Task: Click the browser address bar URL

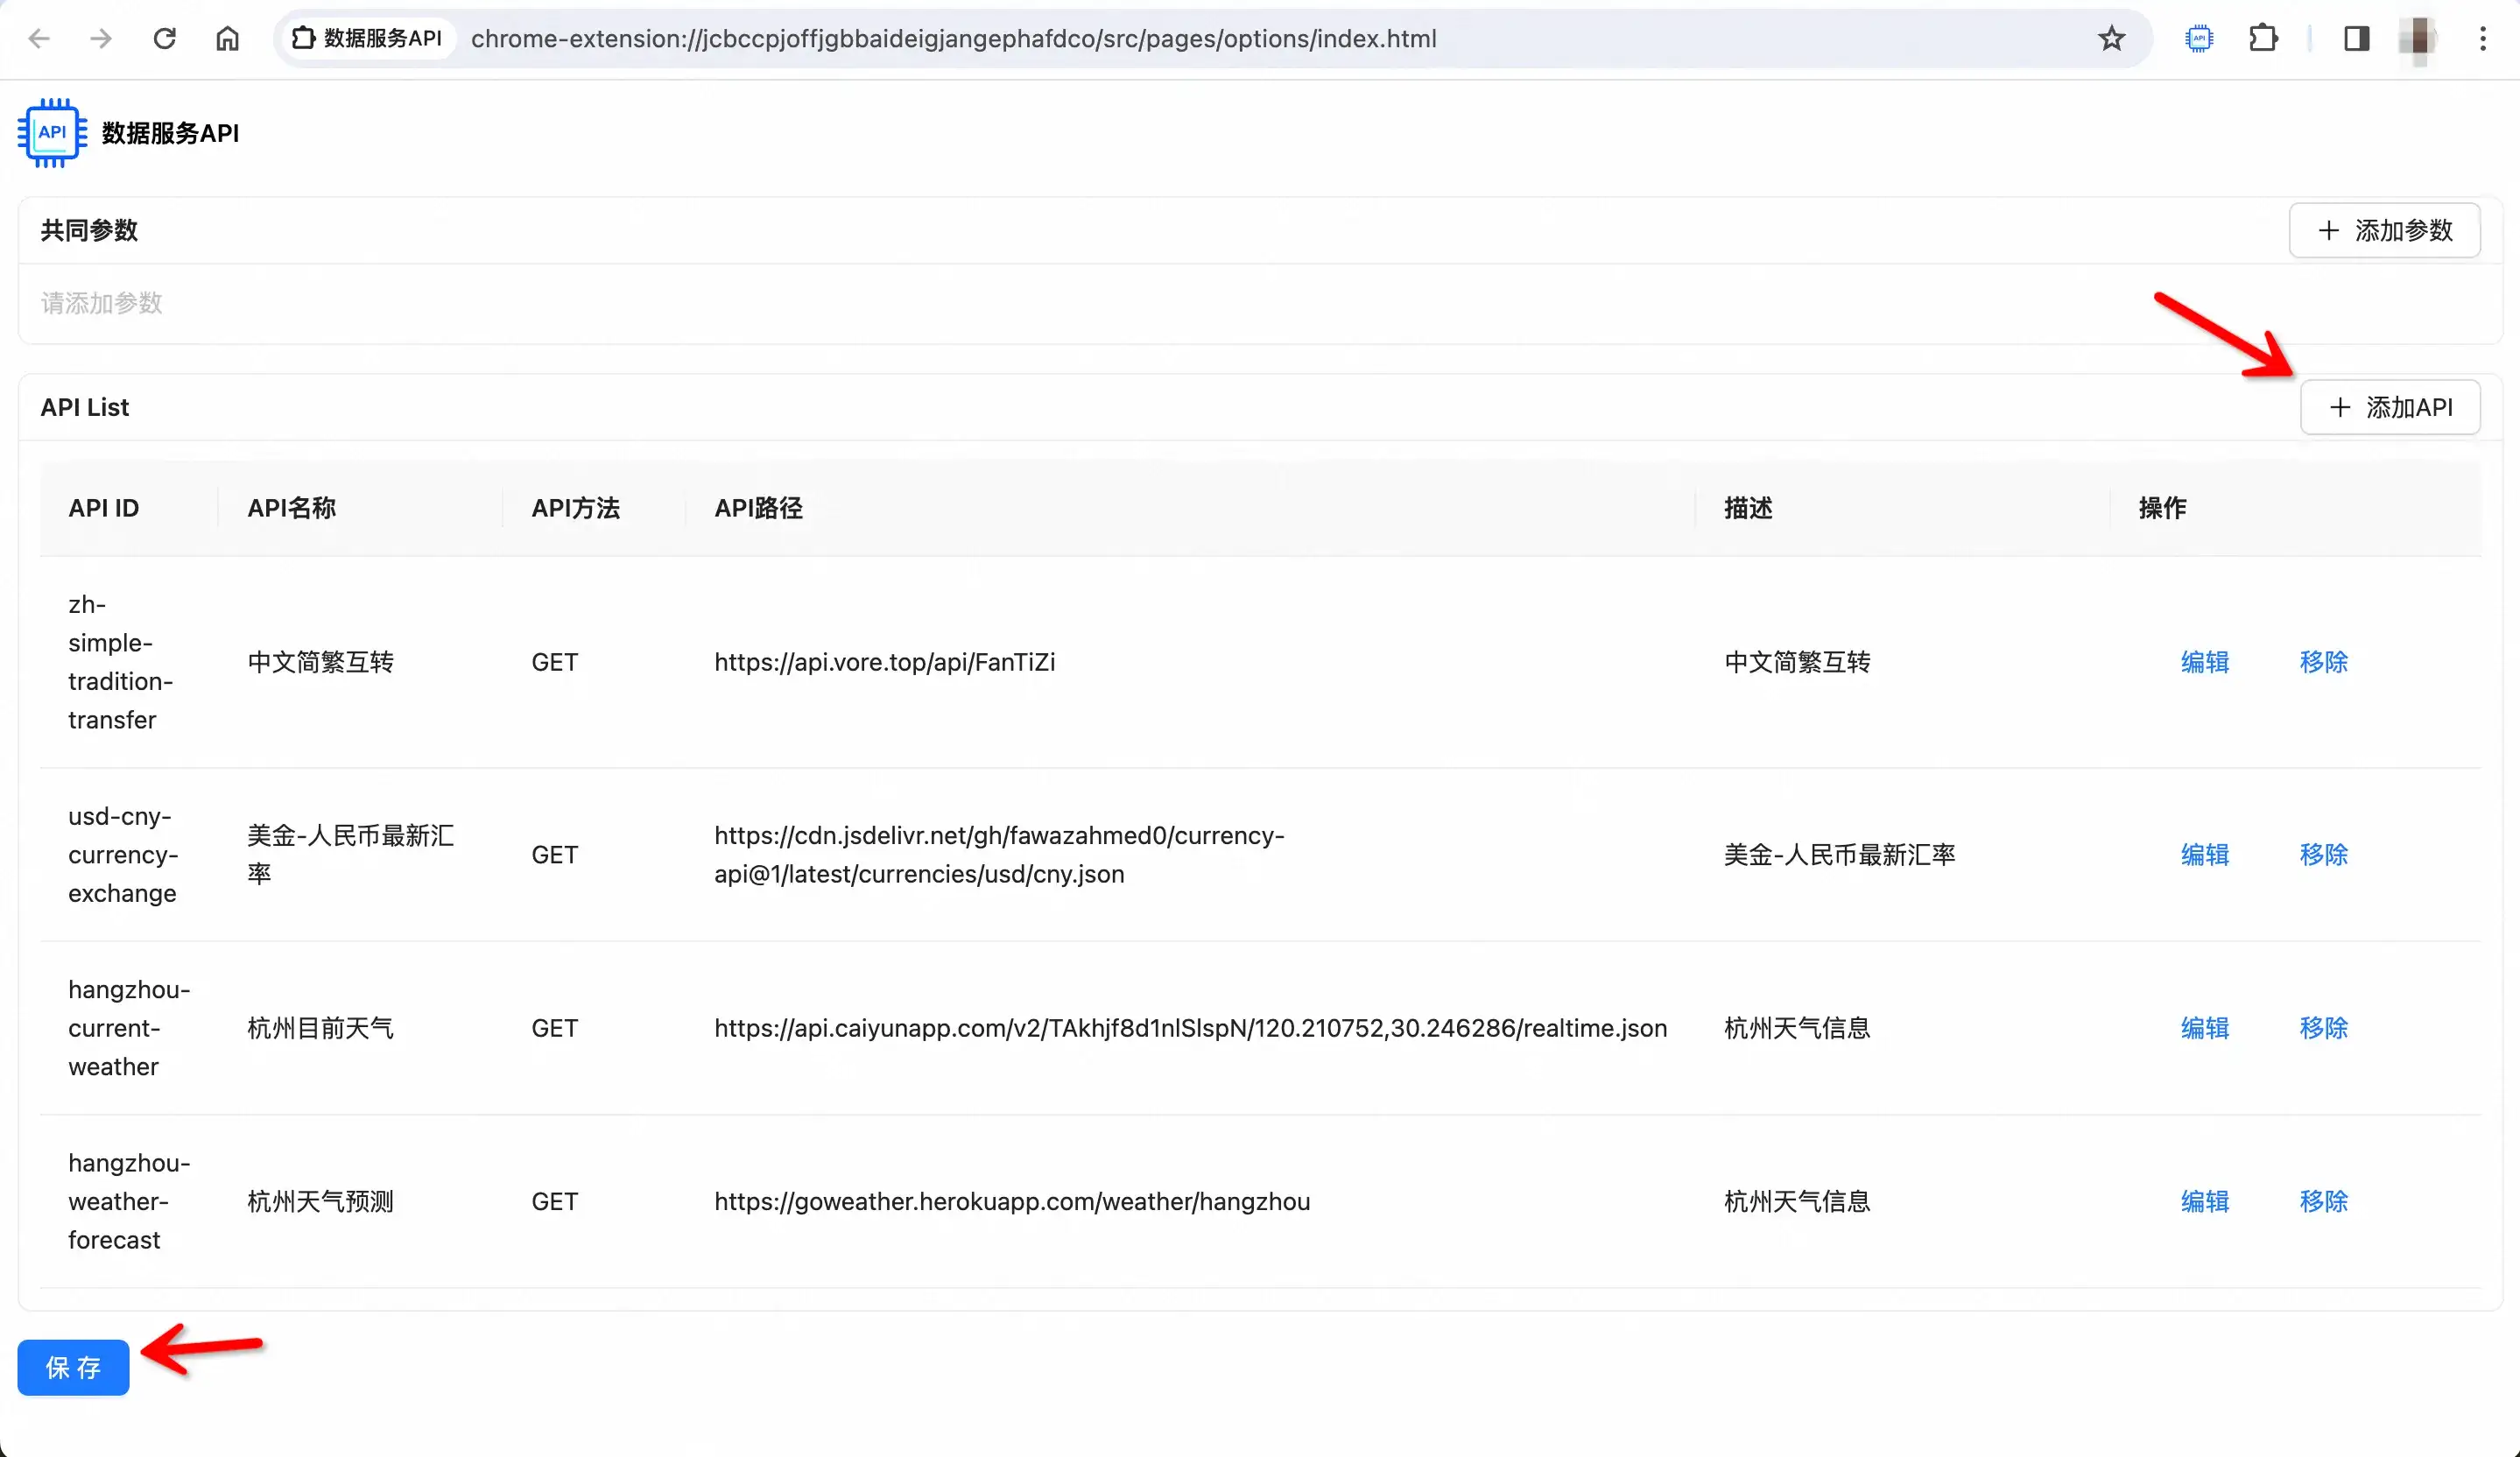Action: coord(953,39)
